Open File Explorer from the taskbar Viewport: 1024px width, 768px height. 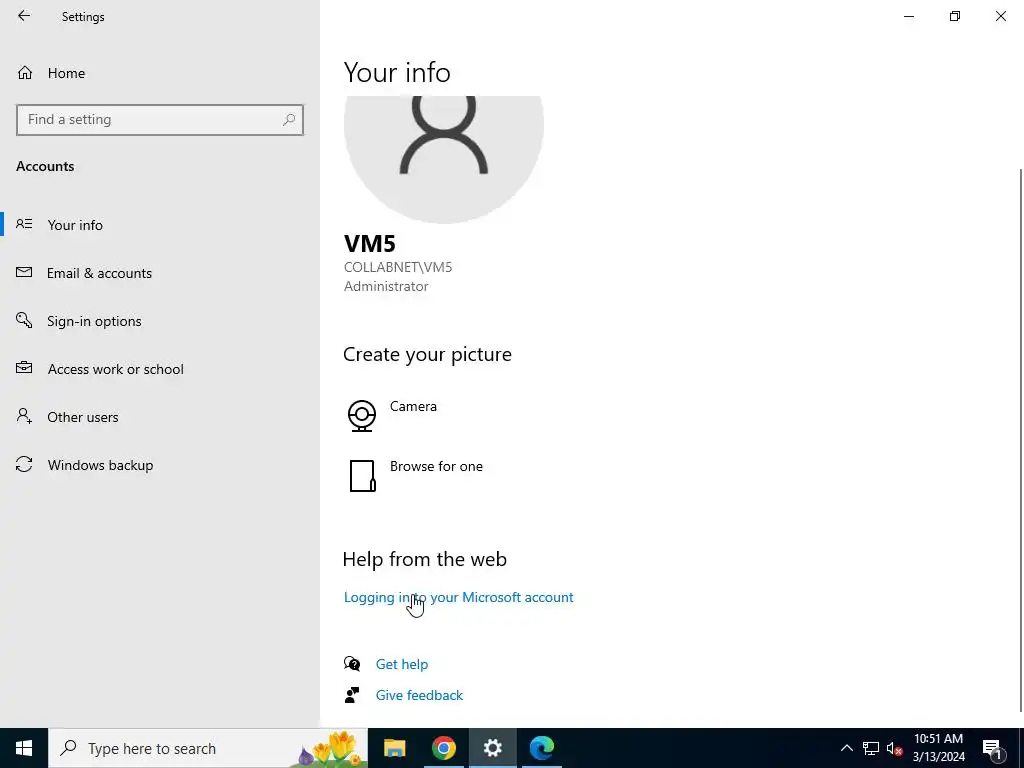[x=394, y=748]
